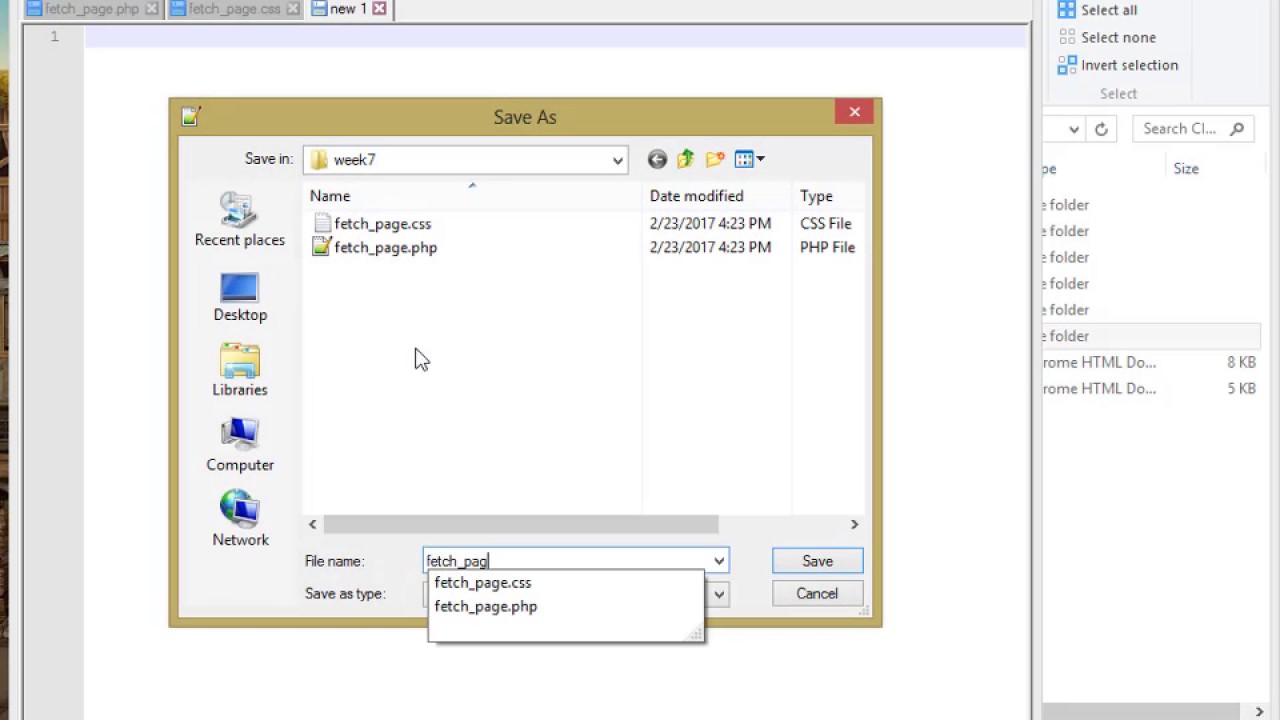Close the Save As dialog
1280x720 pixels.
tap(854, 112)
